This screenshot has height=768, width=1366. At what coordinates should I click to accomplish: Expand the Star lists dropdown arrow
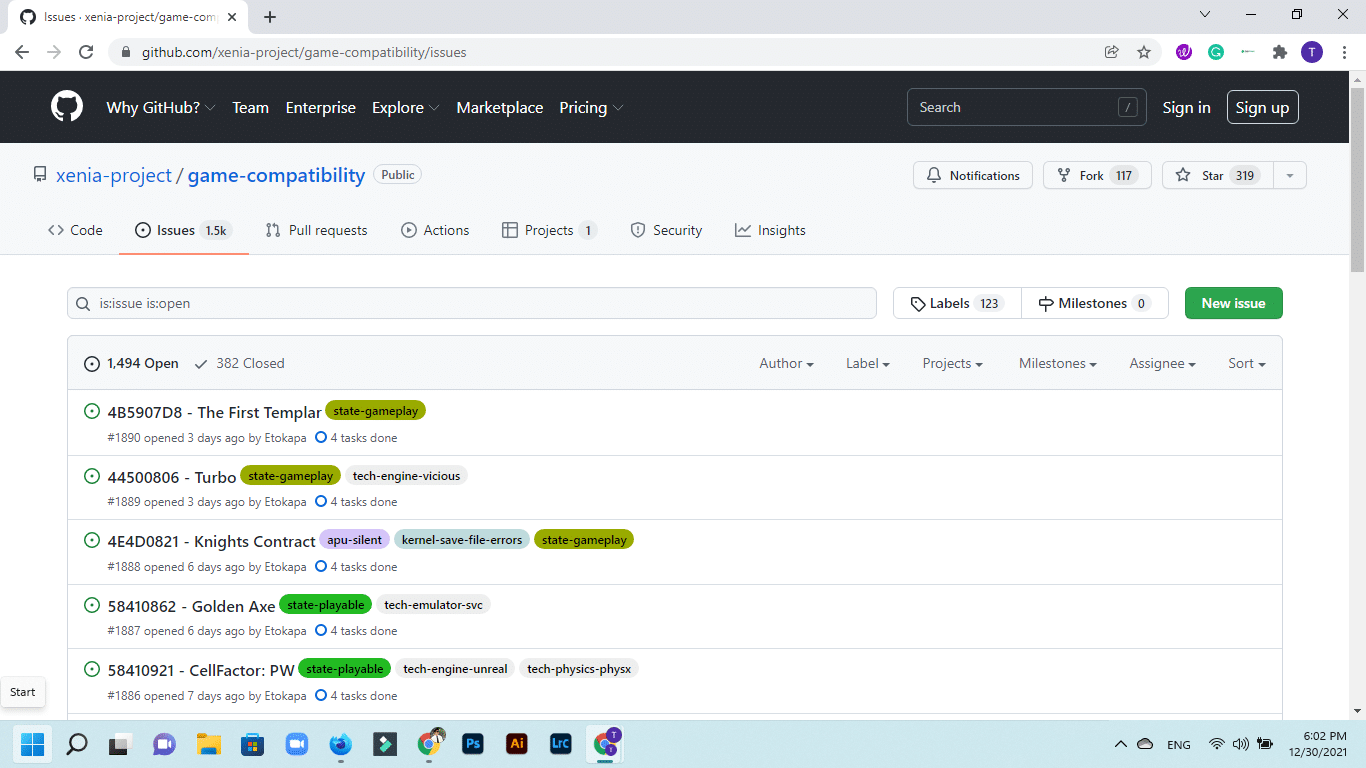[1289, 175]
